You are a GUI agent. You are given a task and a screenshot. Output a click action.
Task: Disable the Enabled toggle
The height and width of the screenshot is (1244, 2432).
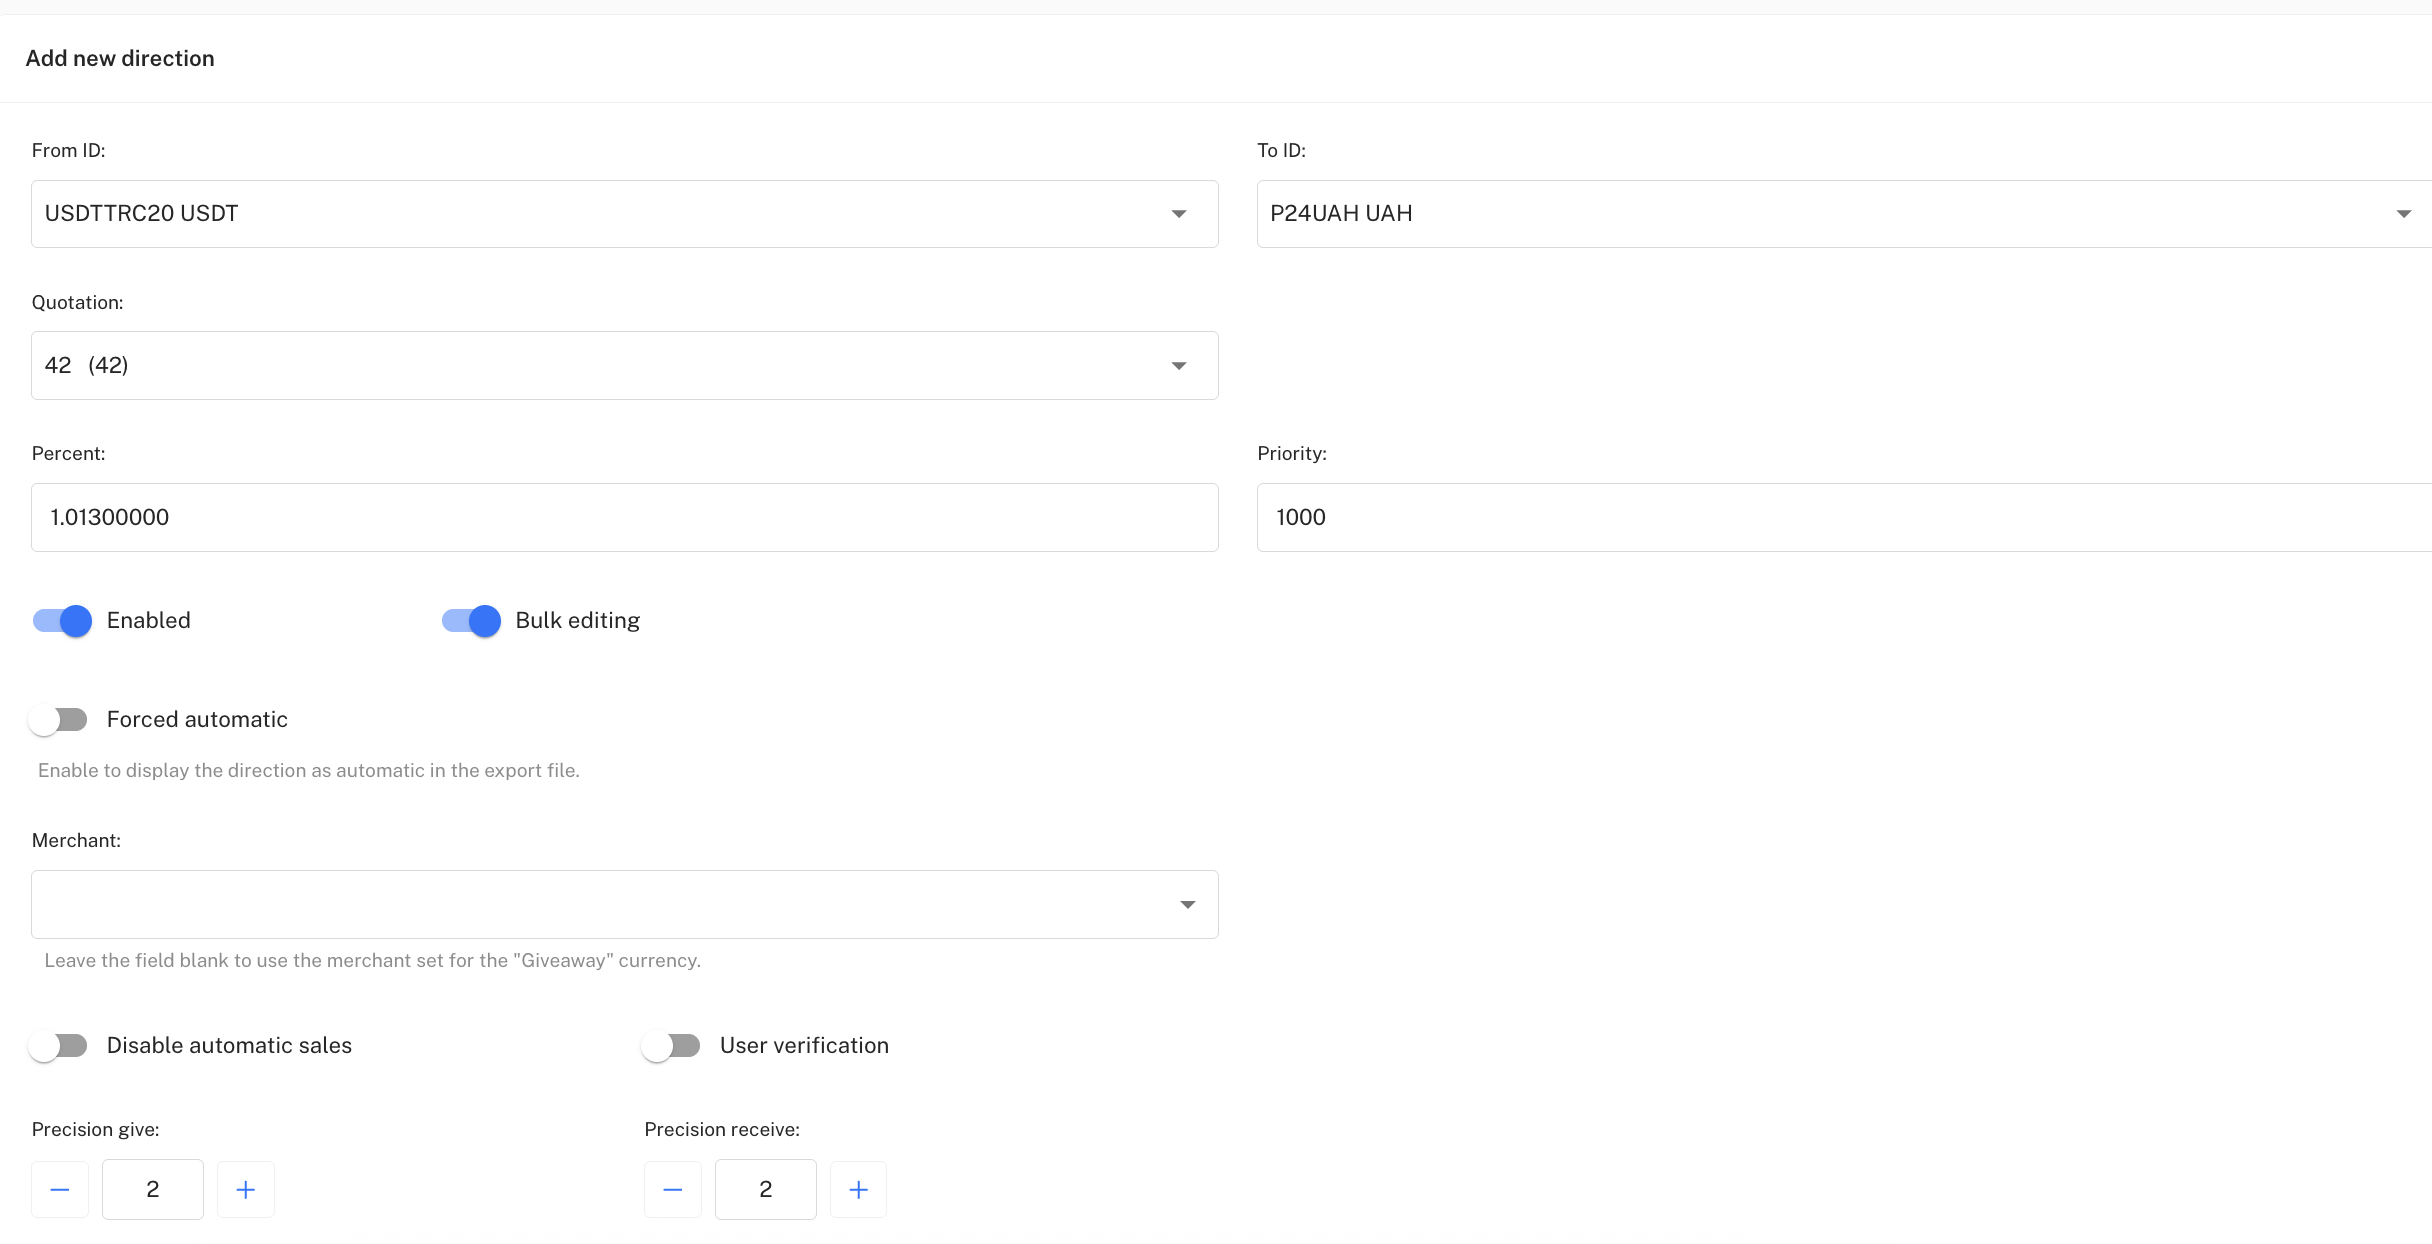[62, 621]
